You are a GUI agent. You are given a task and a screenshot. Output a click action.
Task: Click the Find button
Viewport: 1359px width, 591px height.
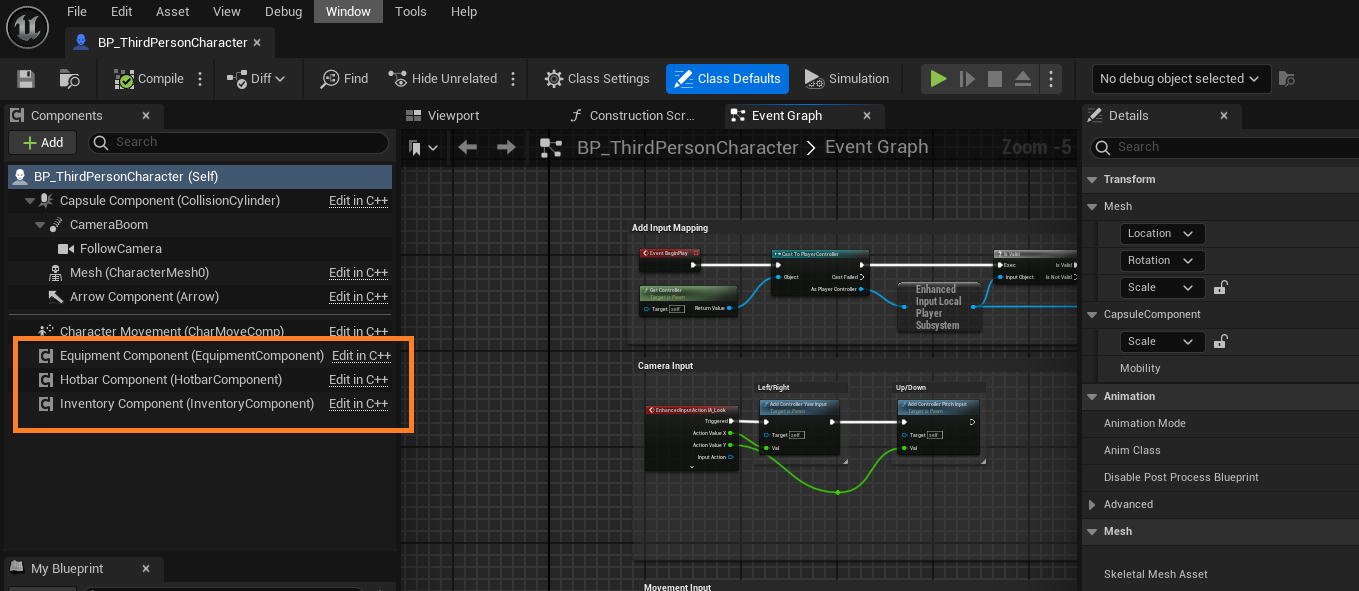344,79
